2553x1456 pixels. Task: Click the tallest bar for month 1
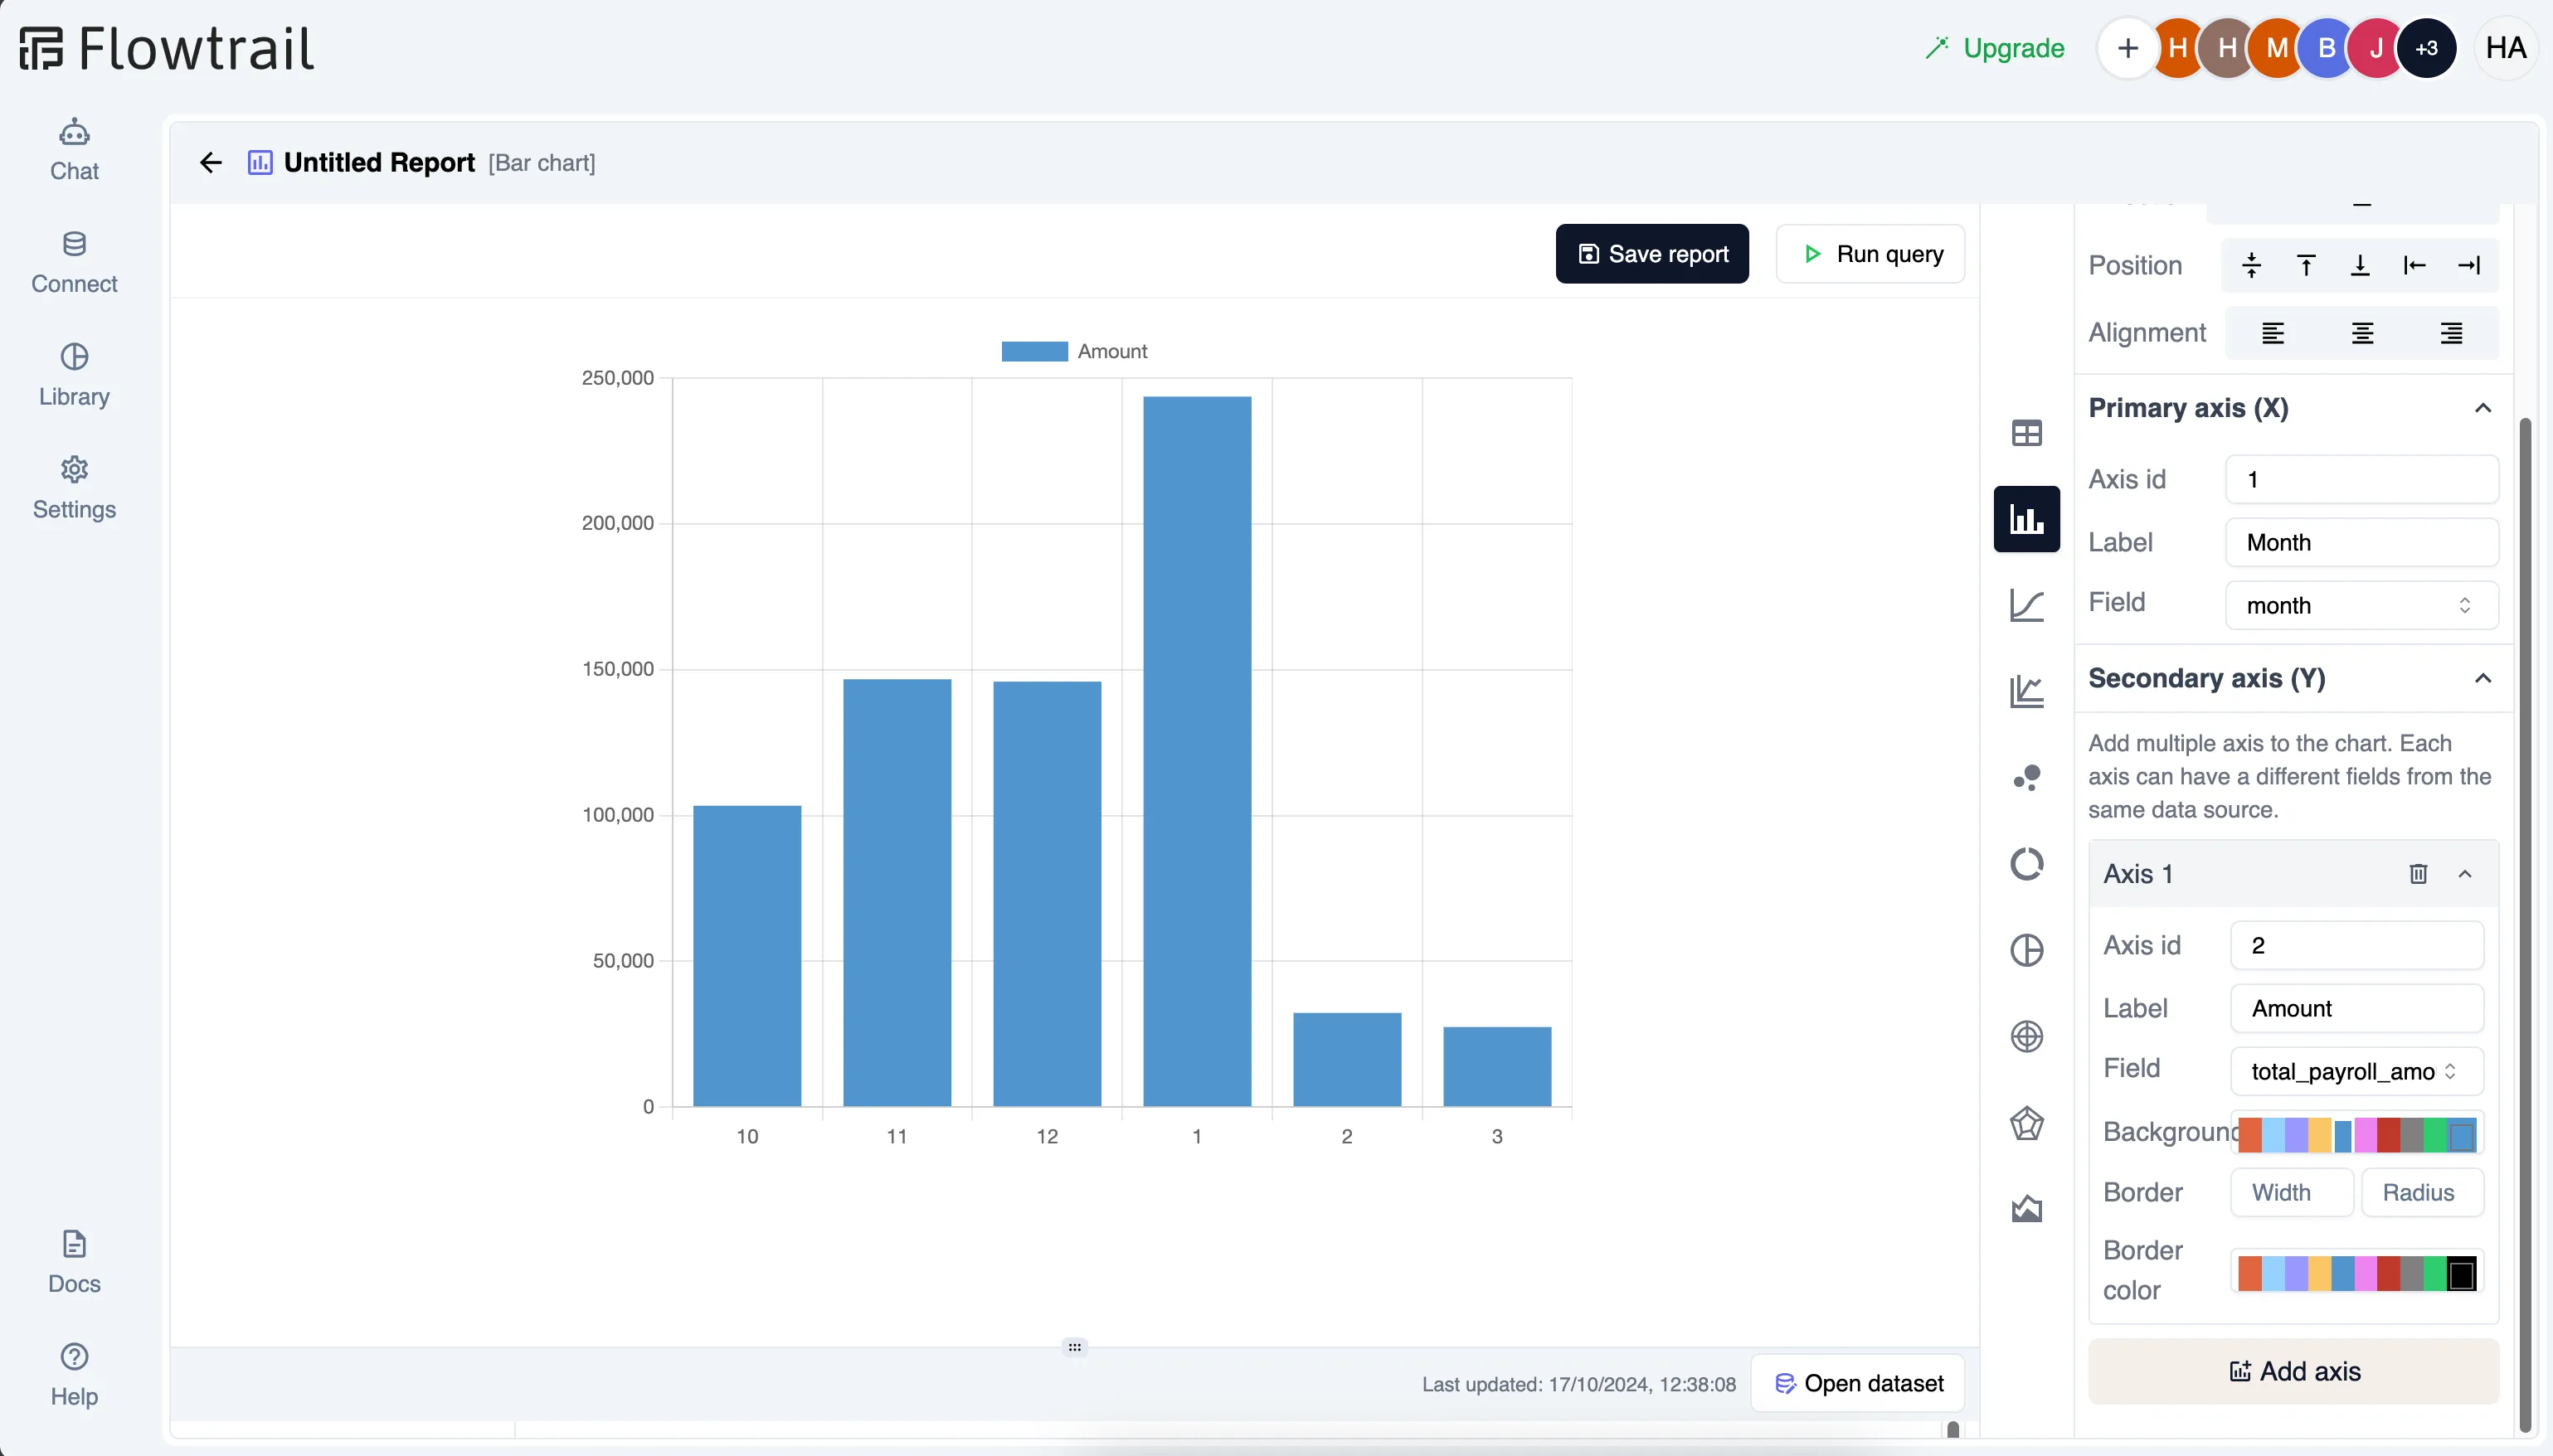click(x=1196, y=750)
